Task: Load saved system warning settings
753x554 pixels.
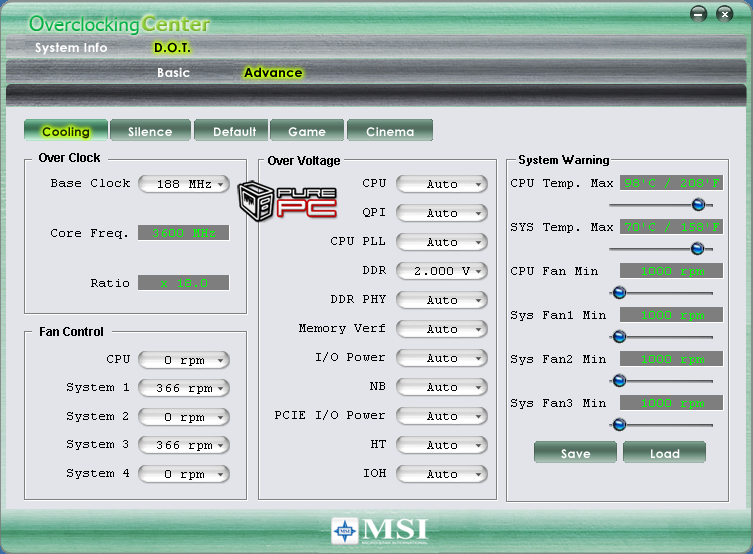Action: pos(665,453)
